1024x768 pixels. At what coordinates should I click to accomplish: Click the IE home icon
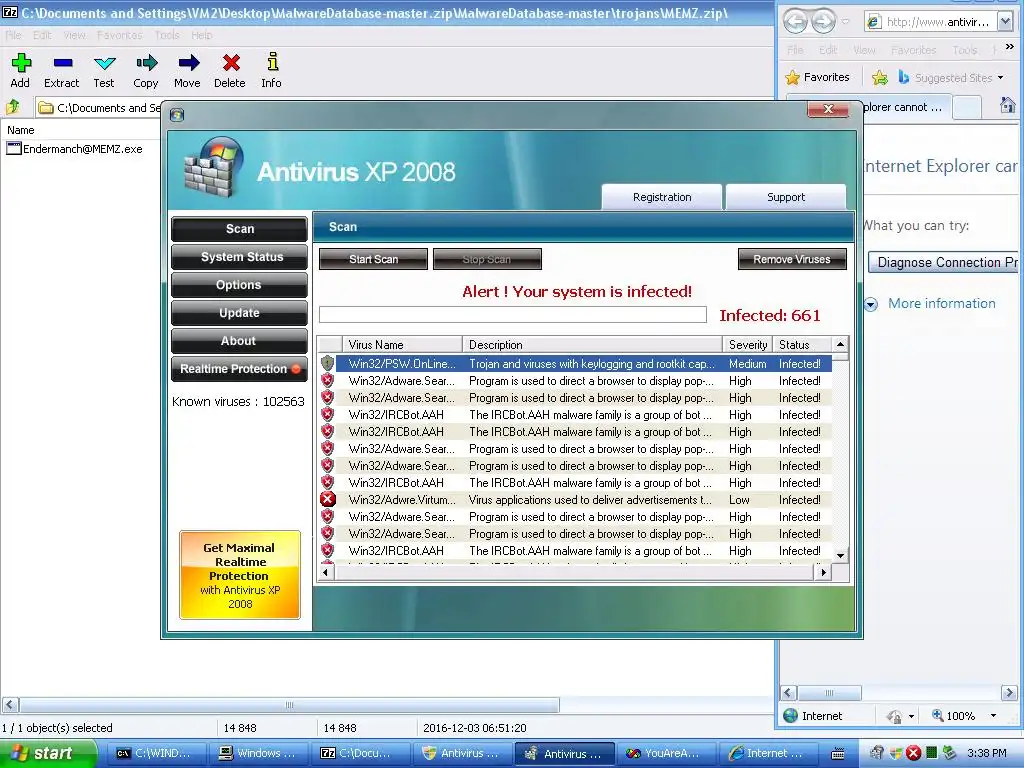[x=1008, y=105]
